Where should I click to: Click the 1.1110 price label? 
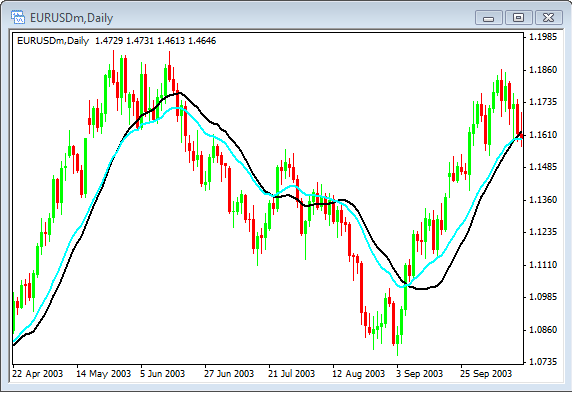click(543, 264)
